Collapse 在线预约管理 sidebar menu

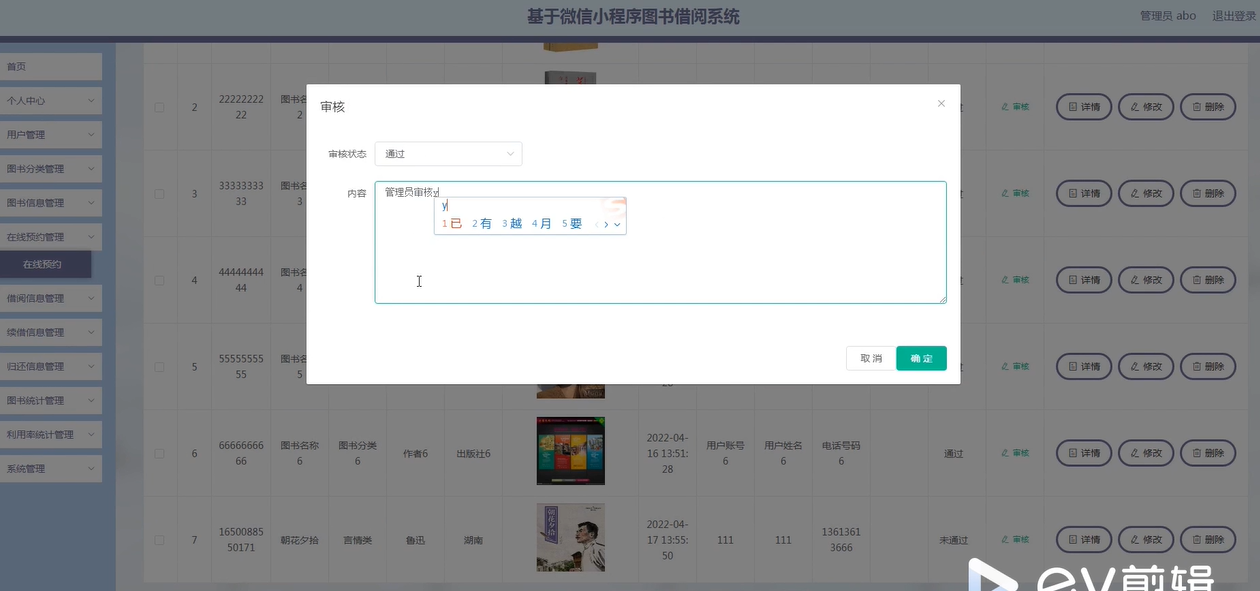[51, 236]
